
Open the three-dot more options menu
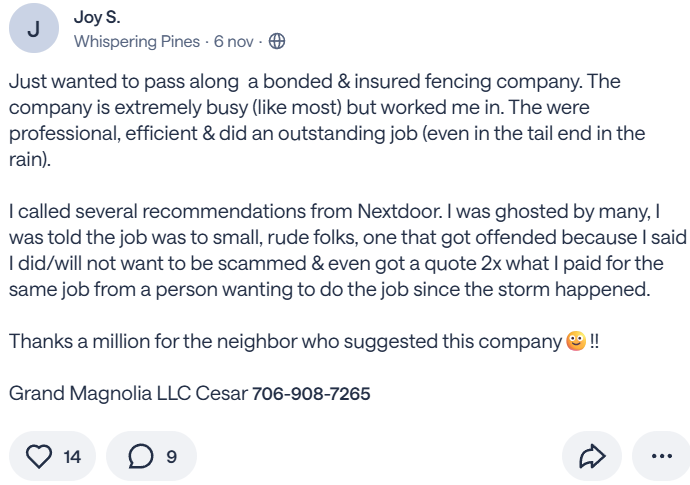point(661,457)
